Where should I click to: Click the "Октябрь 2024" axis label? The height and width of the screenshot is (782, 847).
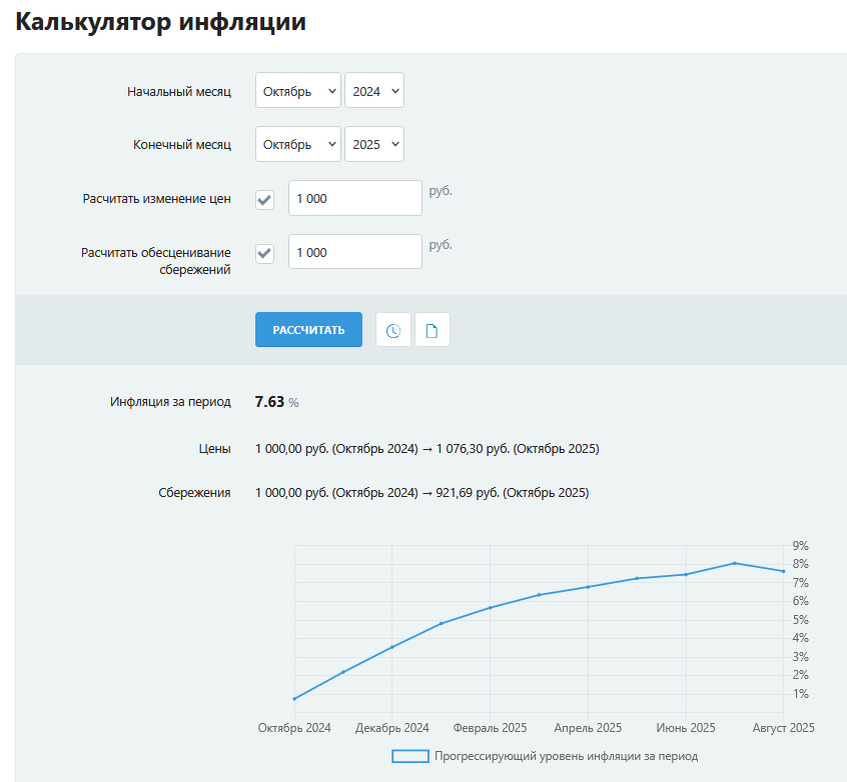pos(294,727)
